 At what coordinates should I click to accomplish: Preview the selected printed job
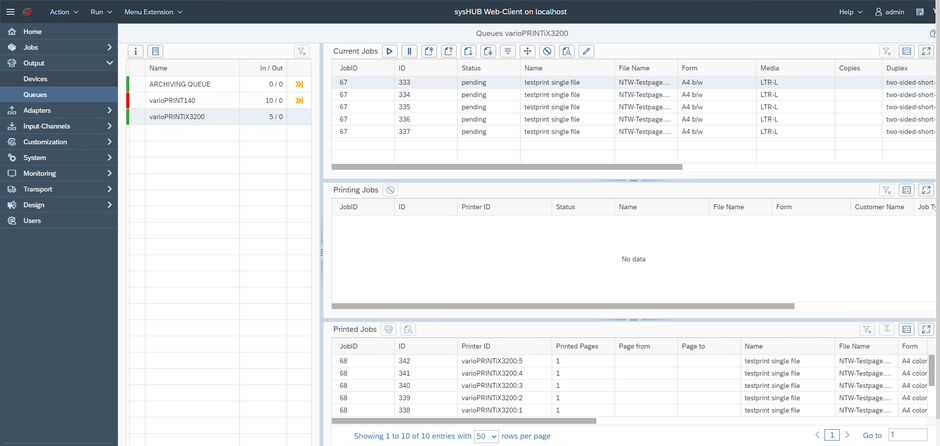408,329
